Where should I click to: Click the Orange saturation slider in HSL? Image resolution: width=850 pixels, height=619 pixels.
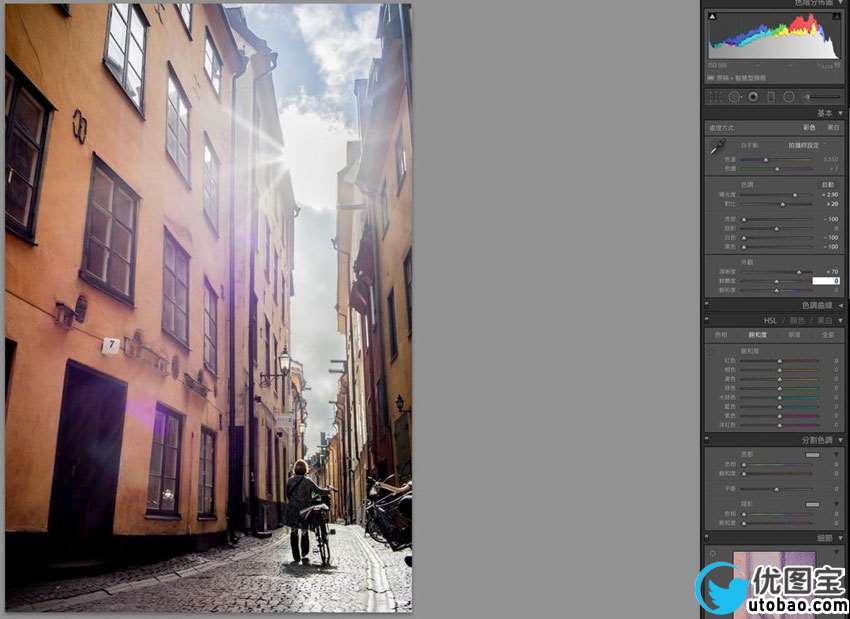pos(780,370)
